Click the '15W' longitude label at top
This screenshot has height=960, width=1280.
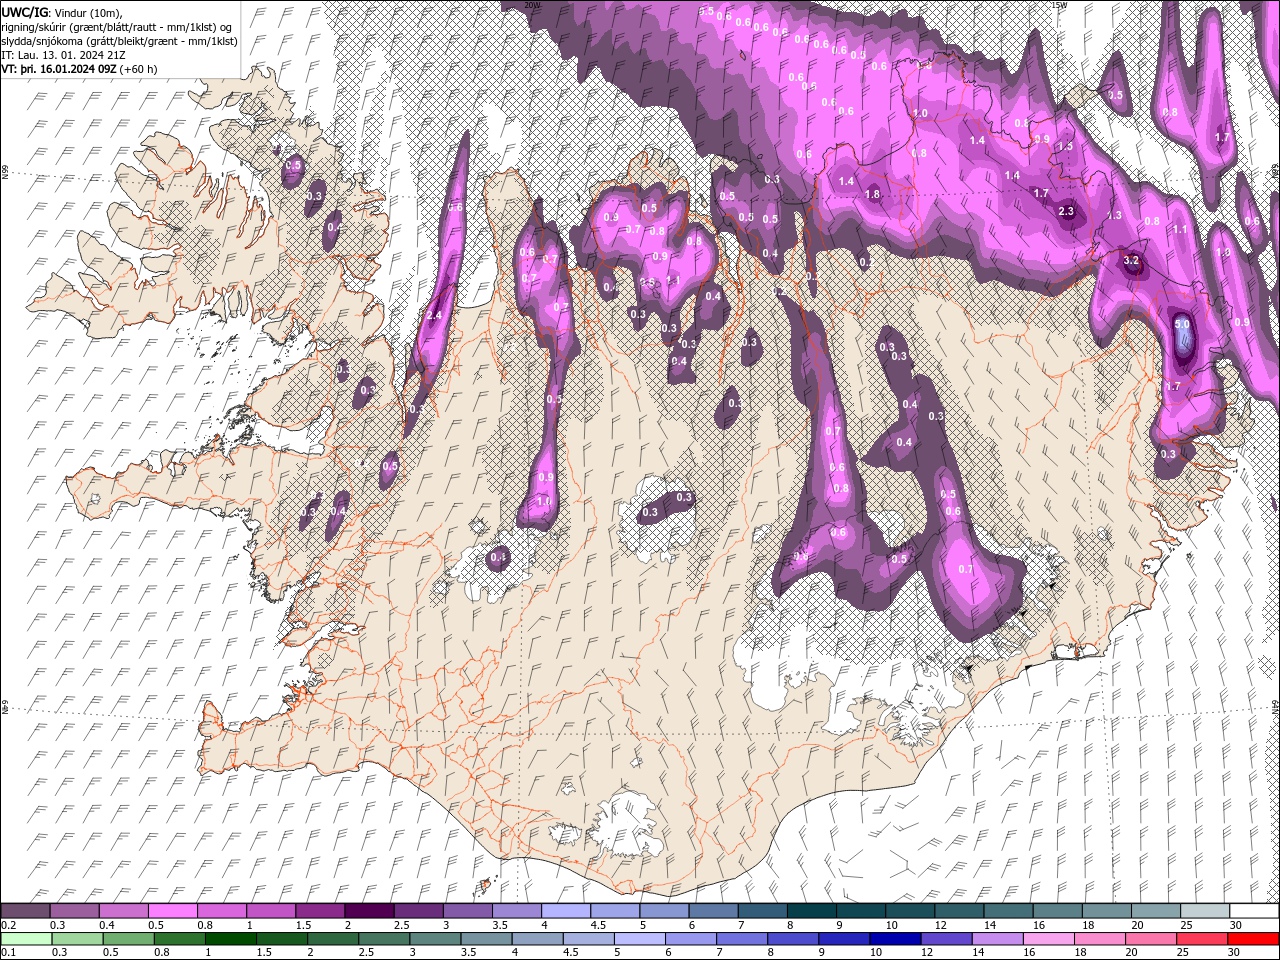click(1060, 5)
